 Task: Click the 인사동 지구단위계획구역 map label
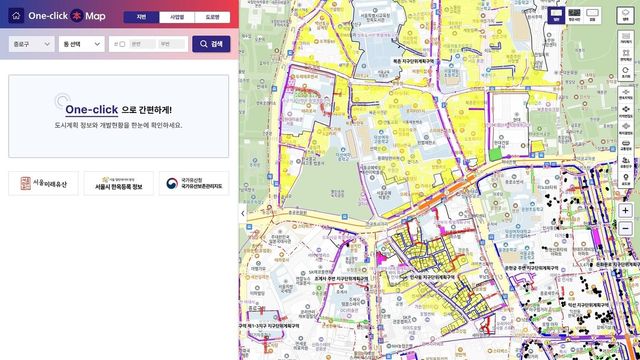click(432, 277)
